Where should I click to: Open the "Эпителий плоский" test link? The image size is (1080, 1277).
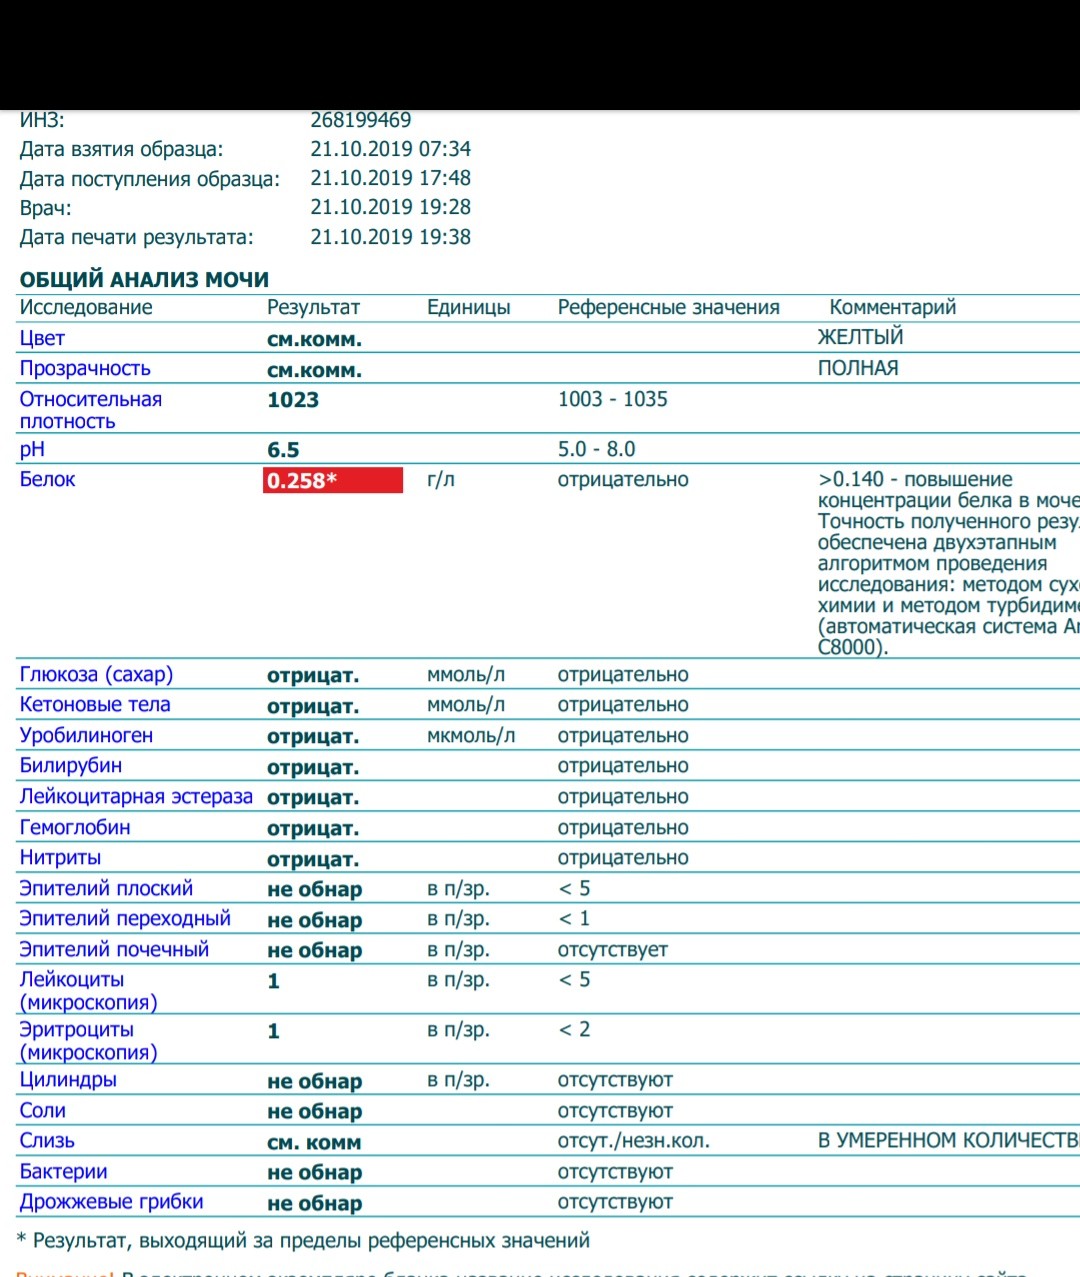pos(106,888)
